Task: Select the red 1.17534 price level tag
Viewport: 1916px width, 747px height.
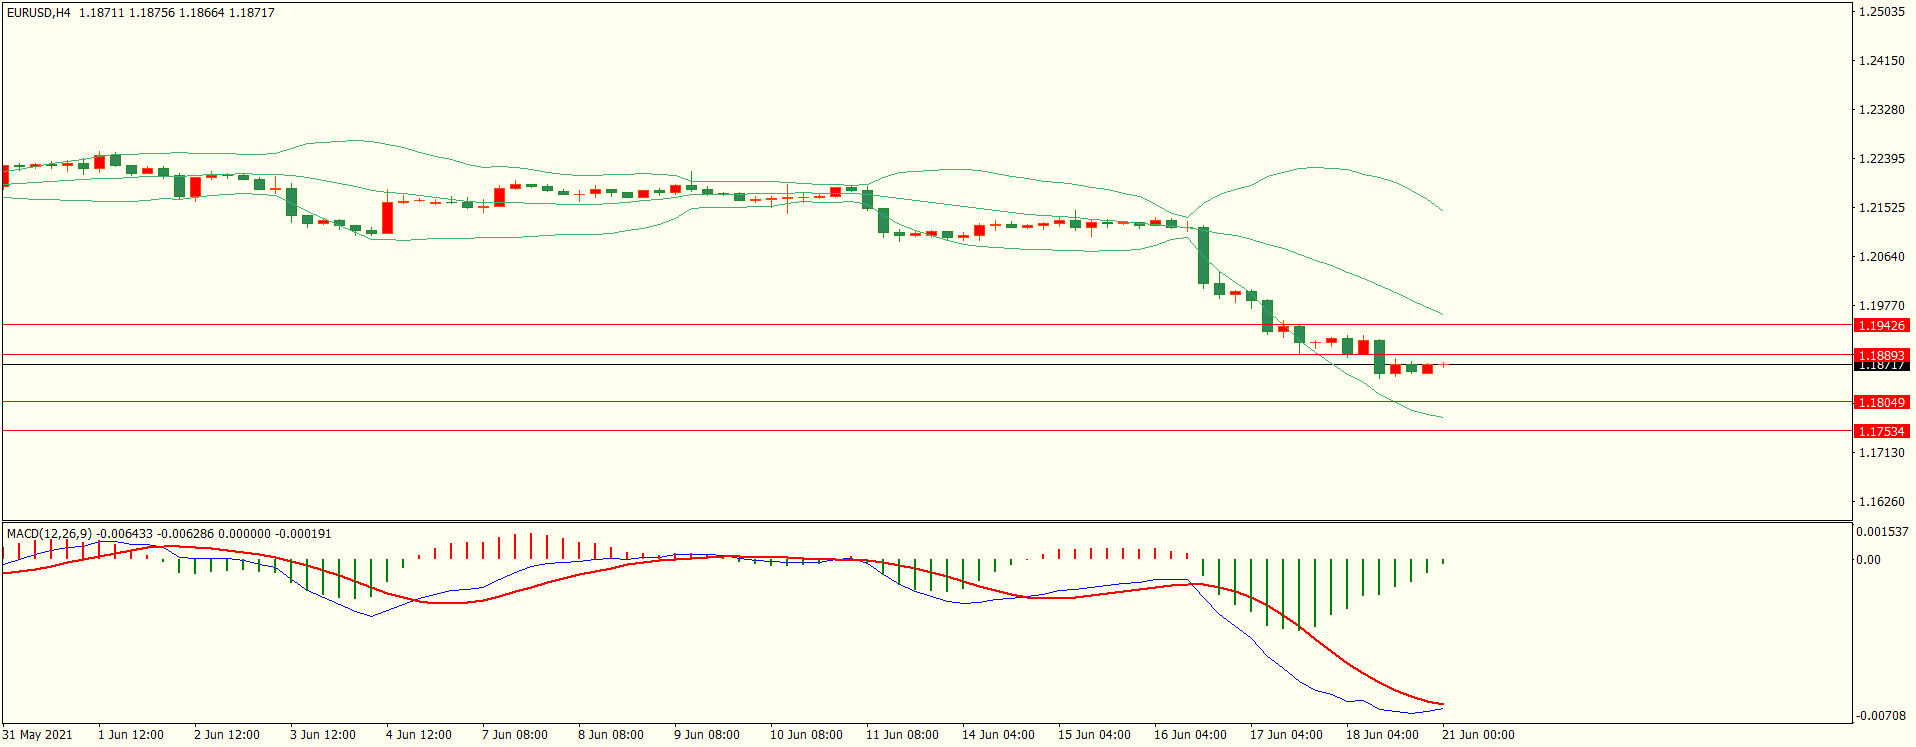Action: 1881,431
